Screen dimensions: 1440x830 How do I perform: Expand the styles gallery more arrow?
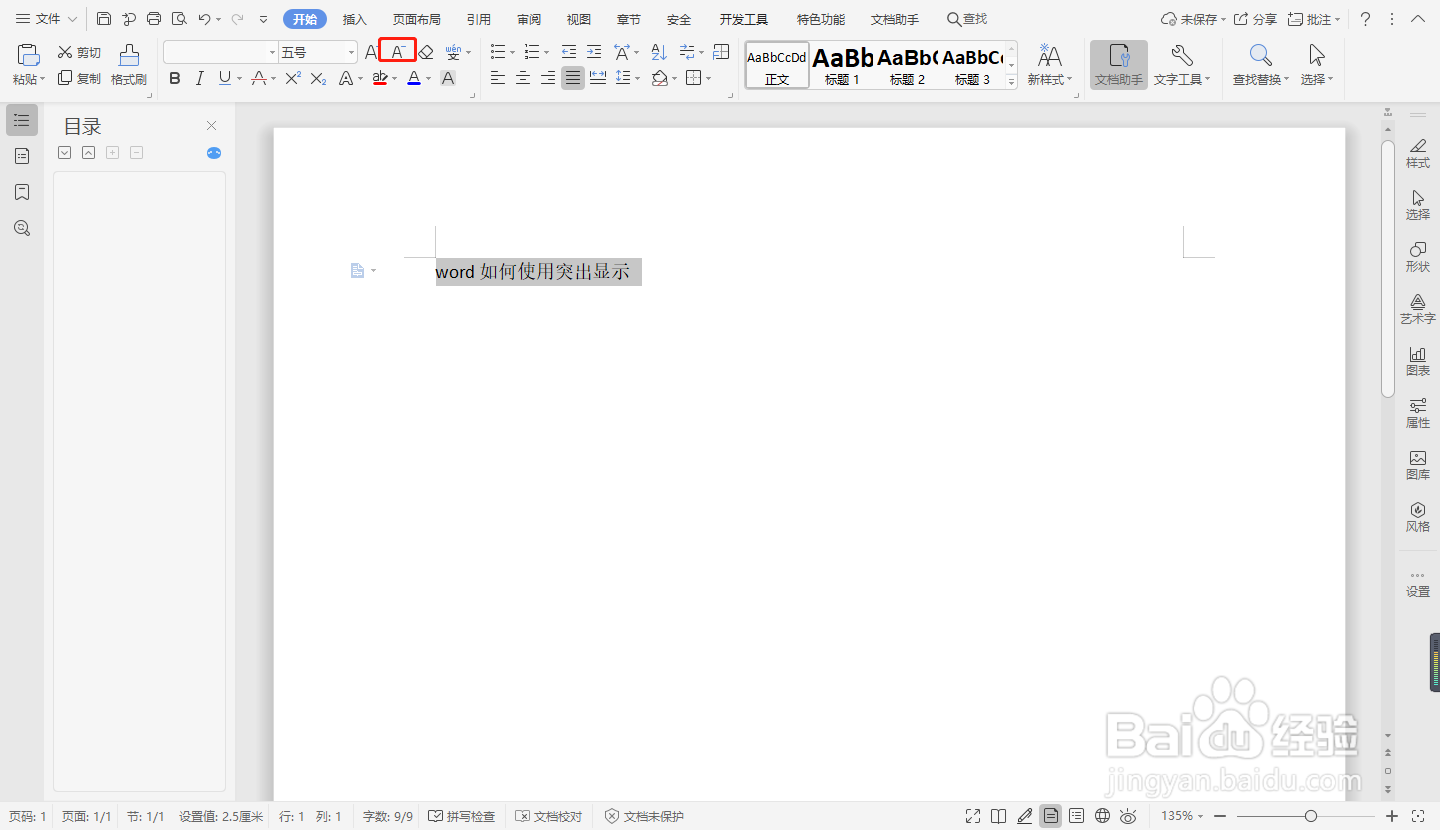tap(1011, 81)
